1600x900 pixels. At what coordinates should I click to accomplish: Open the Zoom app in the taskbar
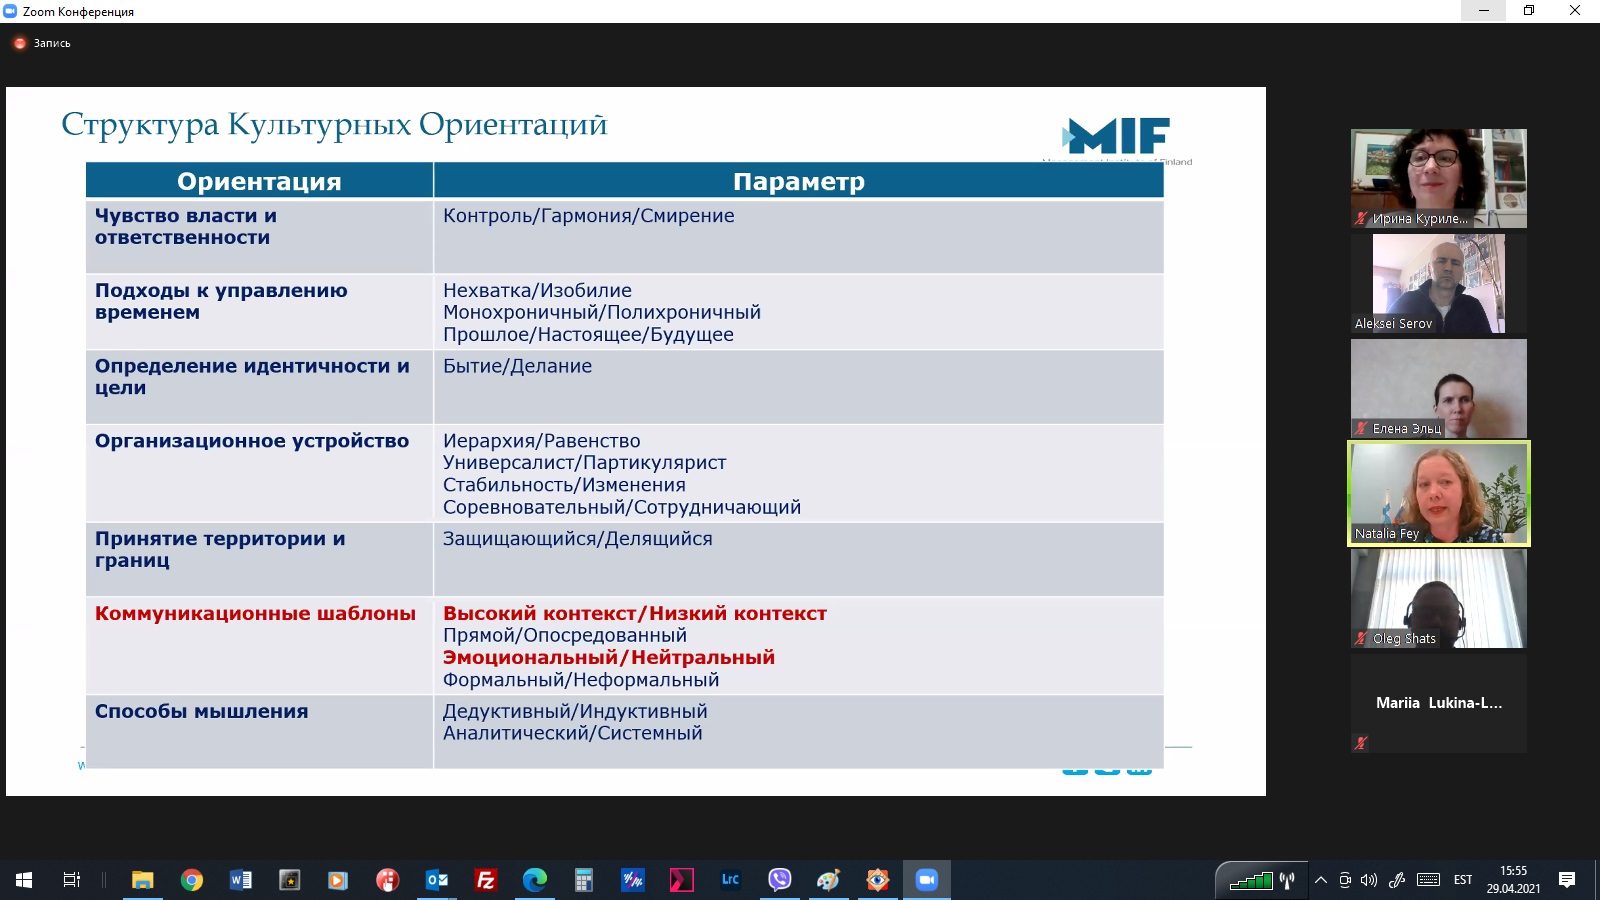(x=926, y=880)
